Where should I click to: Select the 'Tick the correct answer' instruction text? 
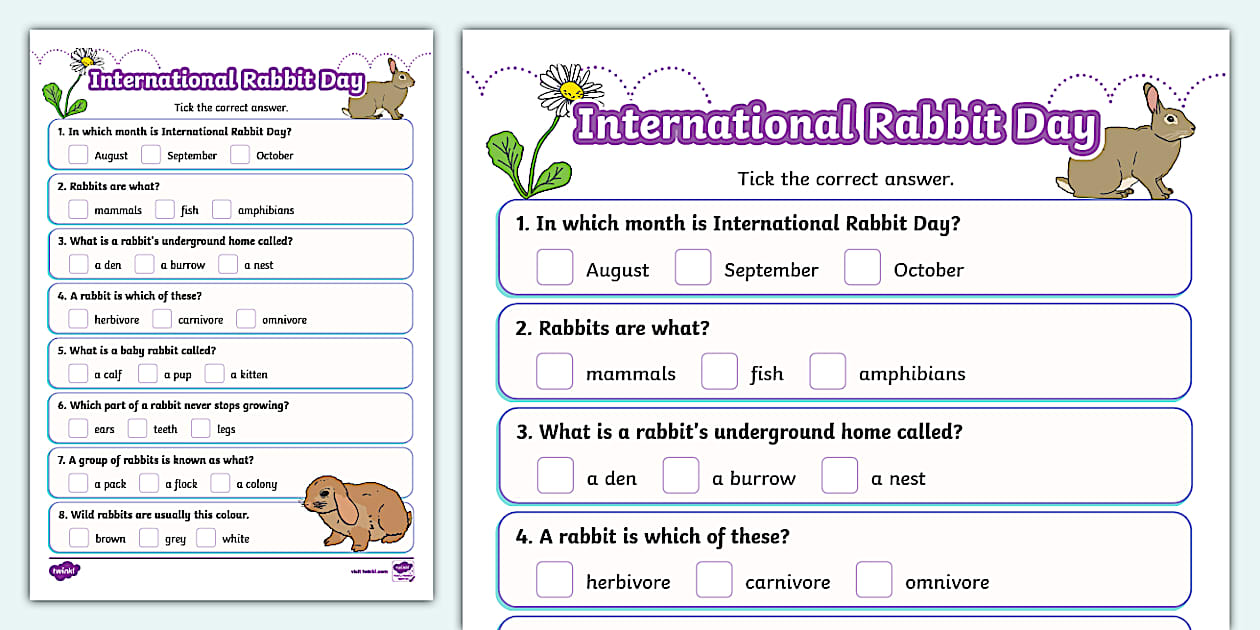[845, 179]
